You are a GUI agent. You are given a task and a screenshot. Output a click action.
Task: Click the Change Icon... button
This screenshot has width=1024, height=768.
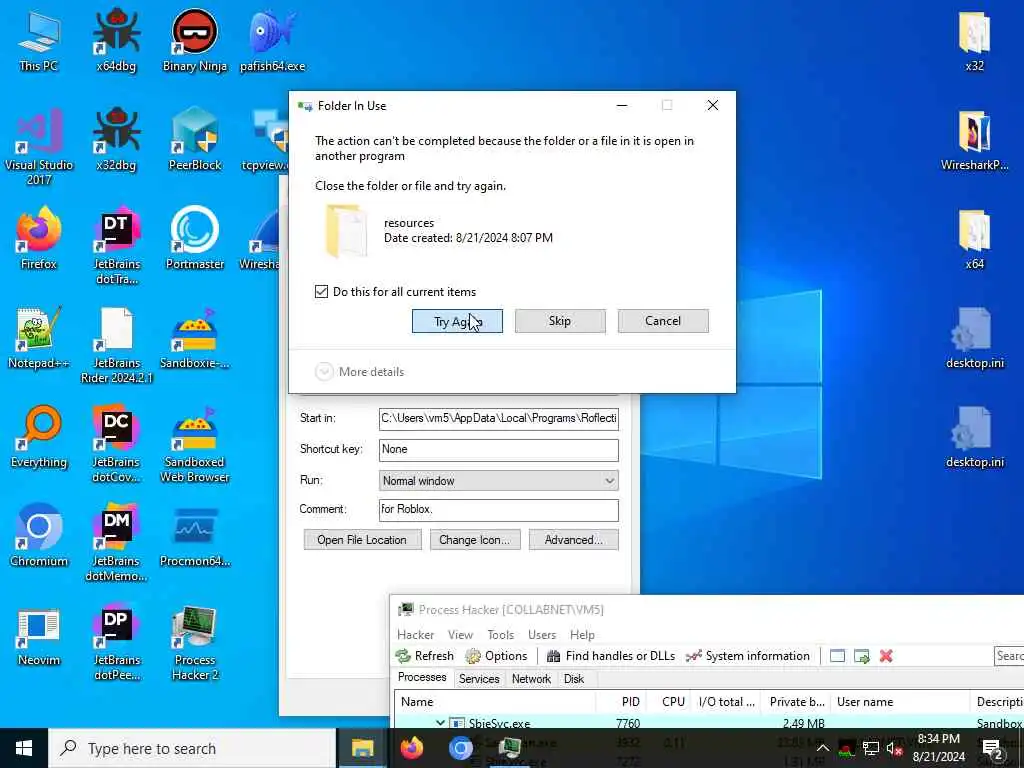475,540
